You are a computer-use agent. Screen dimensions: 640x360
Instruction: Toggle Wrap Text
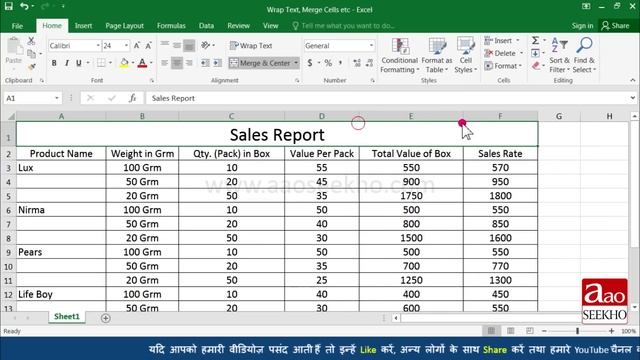251,45
